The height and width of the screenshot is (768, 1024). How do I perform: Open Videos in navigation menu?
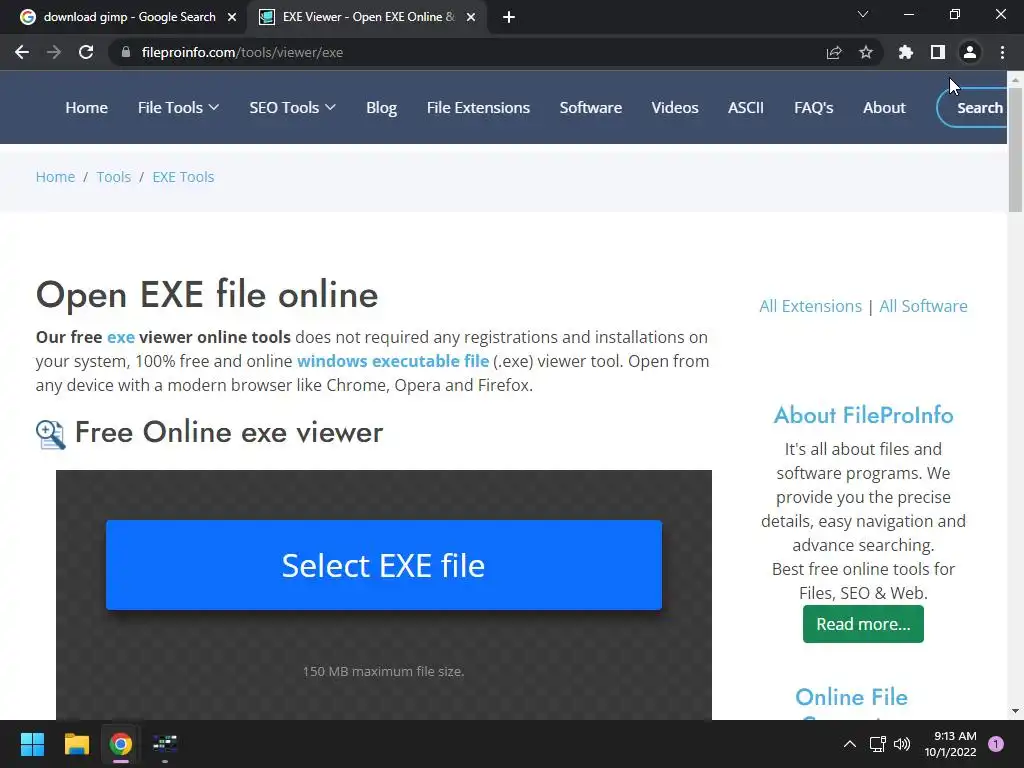(675, 108)
